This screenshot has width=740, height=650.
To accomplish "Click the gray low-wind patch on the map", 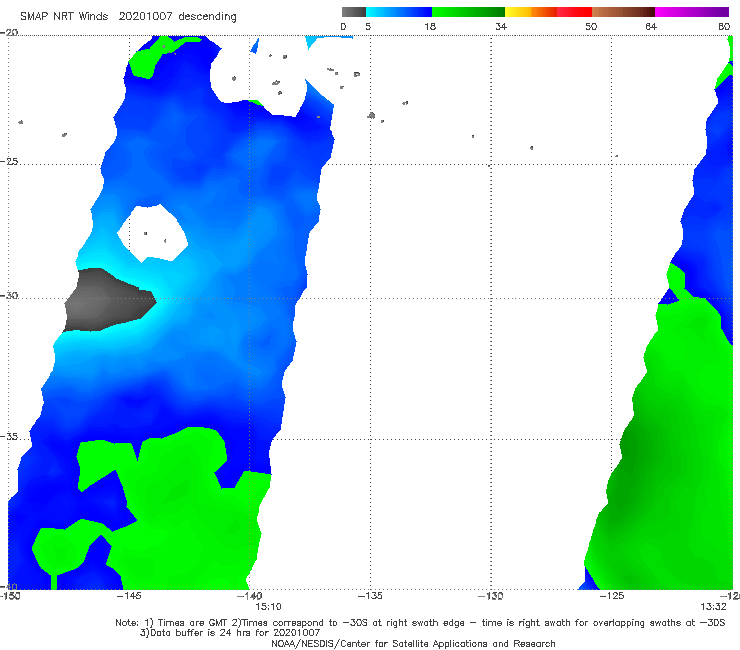I will (x=106, y=301).
